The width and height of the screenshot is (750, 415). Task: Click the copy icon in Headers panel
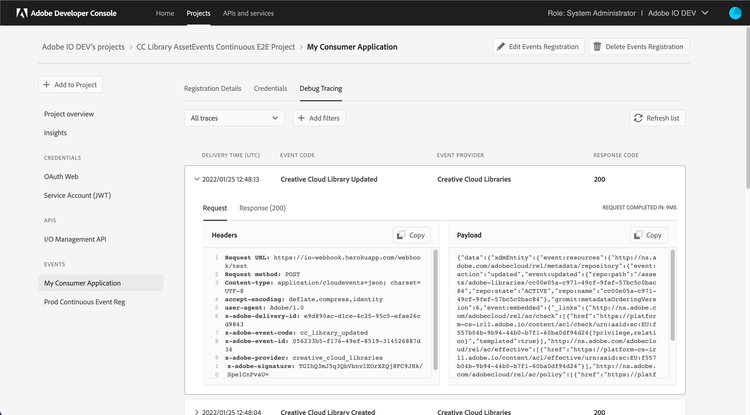(x=401, y=235)
